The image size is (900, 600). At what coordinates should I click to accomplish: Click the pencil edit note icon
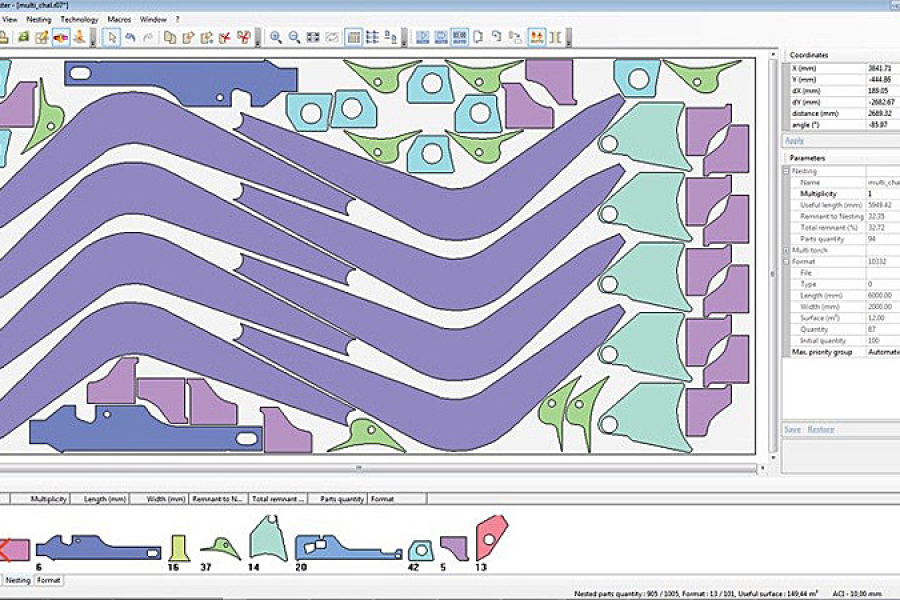41,37
